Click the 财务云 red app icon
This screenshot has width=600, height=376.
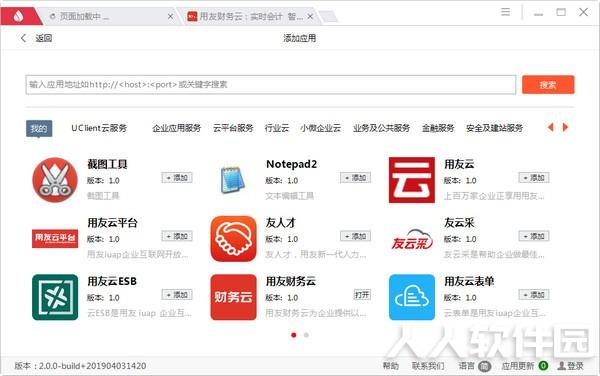tap(233, 297)
